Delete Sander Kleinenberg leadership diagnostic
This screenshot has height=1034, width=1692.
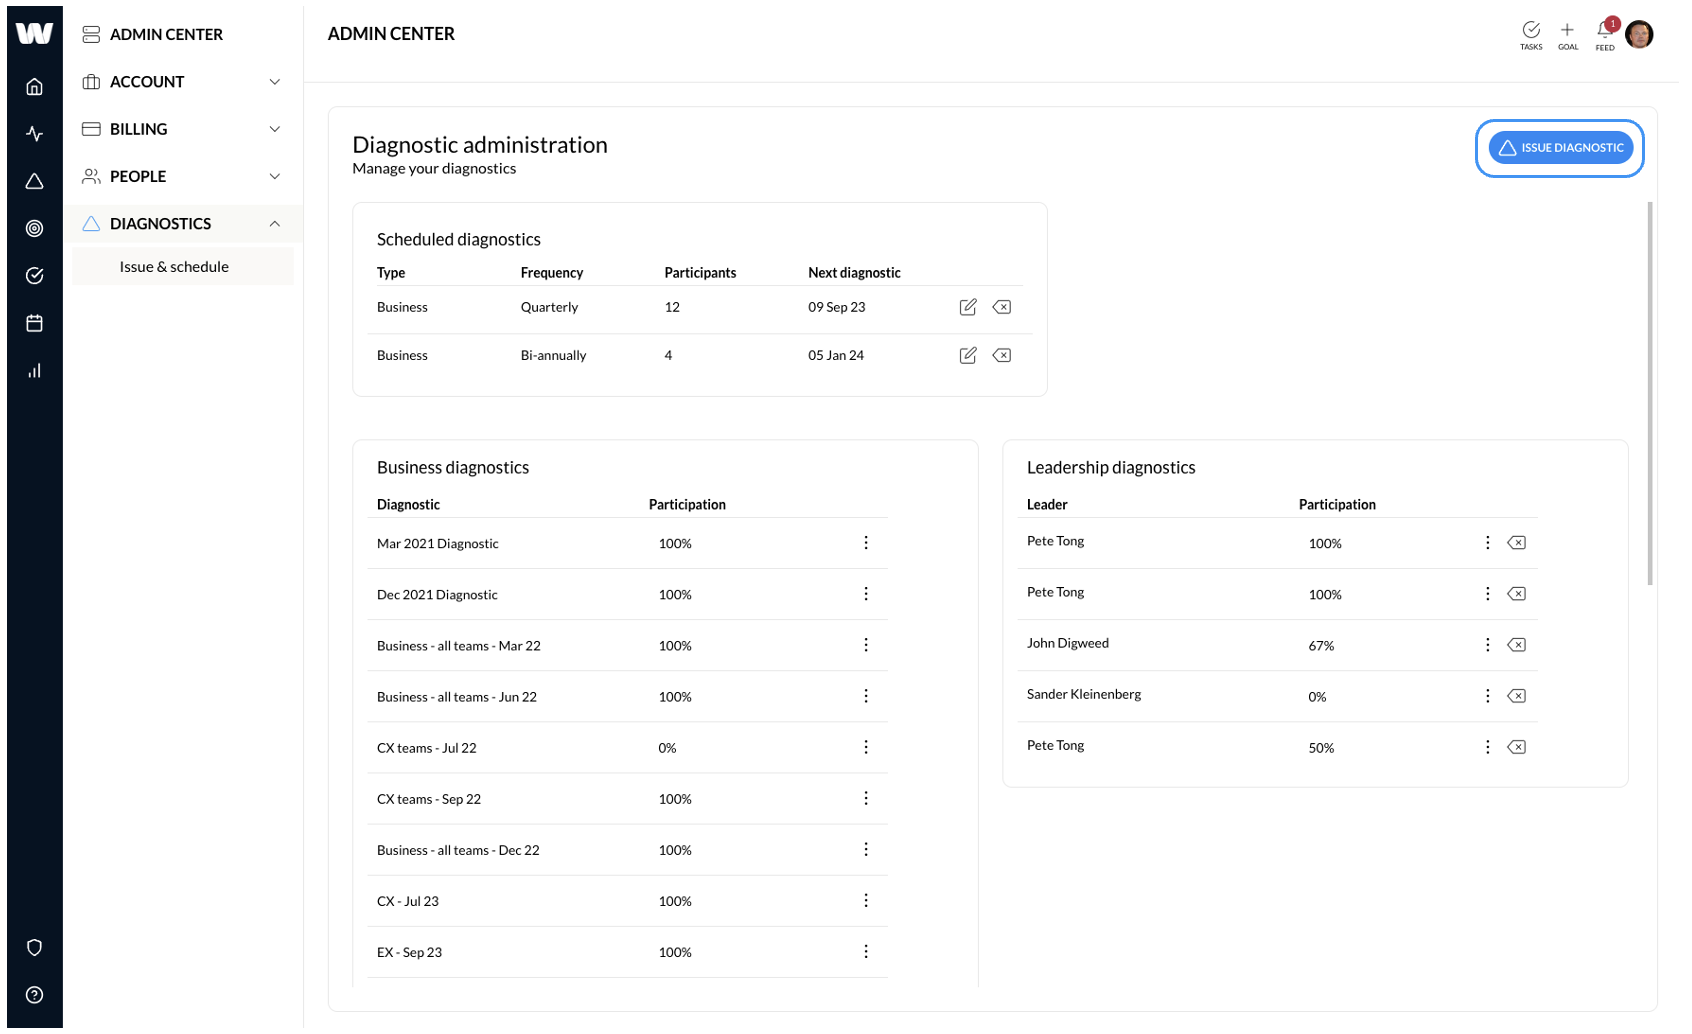click(1517, 696)
